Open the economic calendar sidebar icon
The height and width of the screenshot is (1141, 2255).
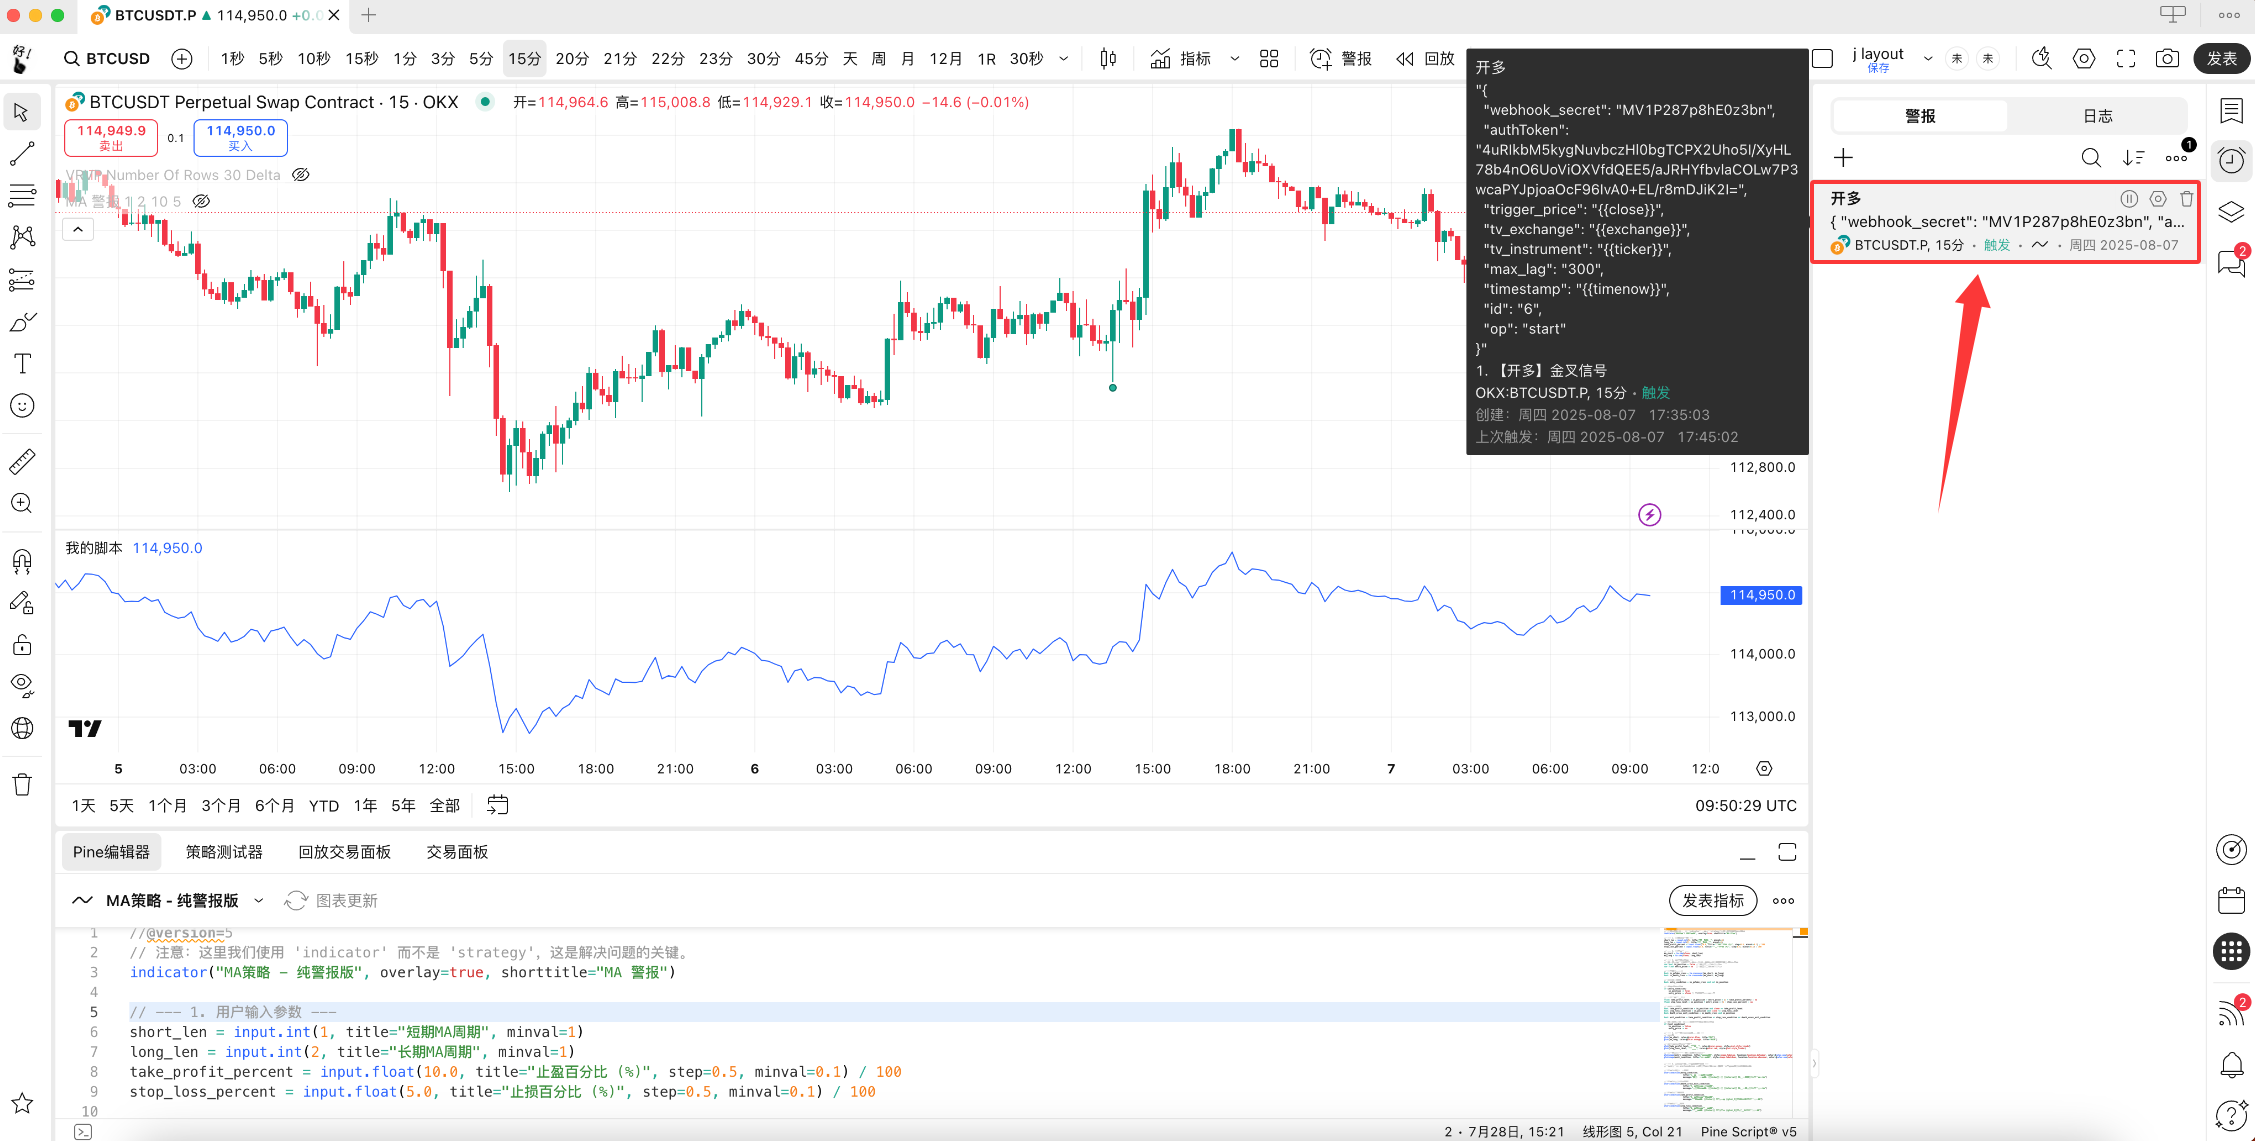coord(2231,900)
